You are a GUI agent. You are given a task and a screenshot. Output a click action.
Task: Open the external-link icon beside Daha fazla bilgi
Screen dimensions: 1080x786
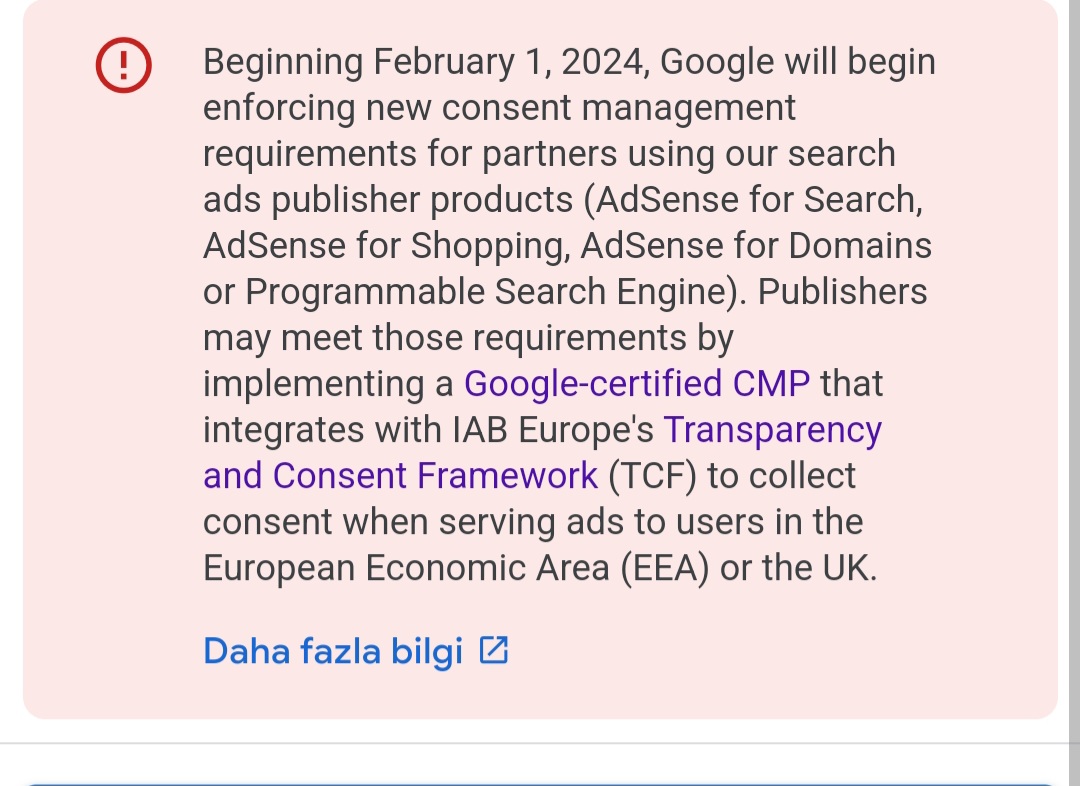click(494, 650)
